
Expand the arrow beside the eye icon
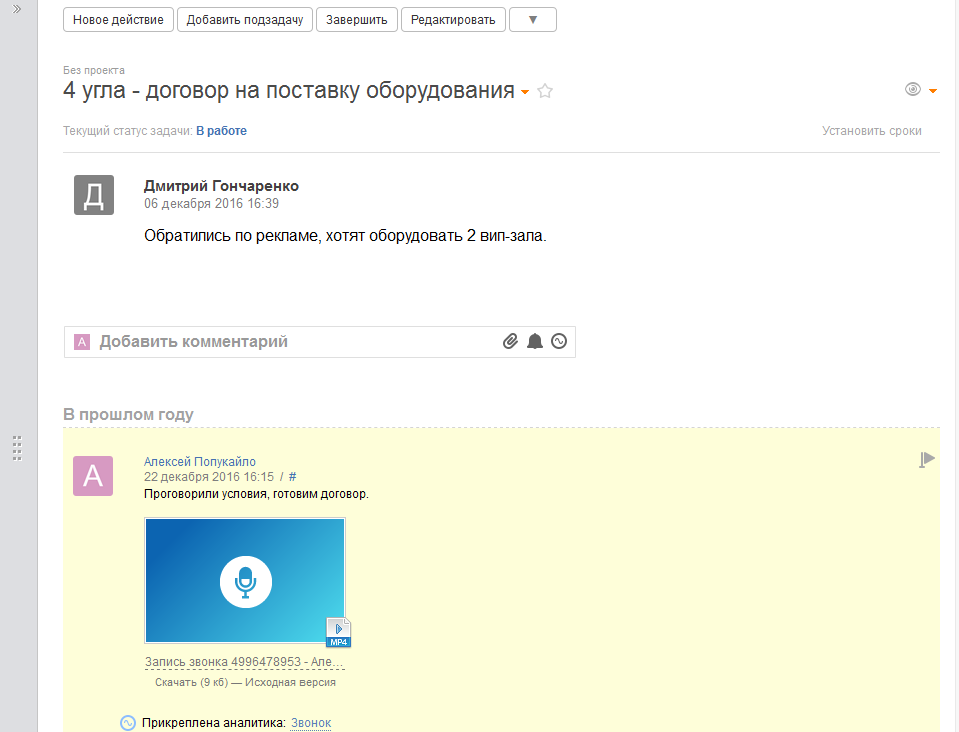[933, 89]
